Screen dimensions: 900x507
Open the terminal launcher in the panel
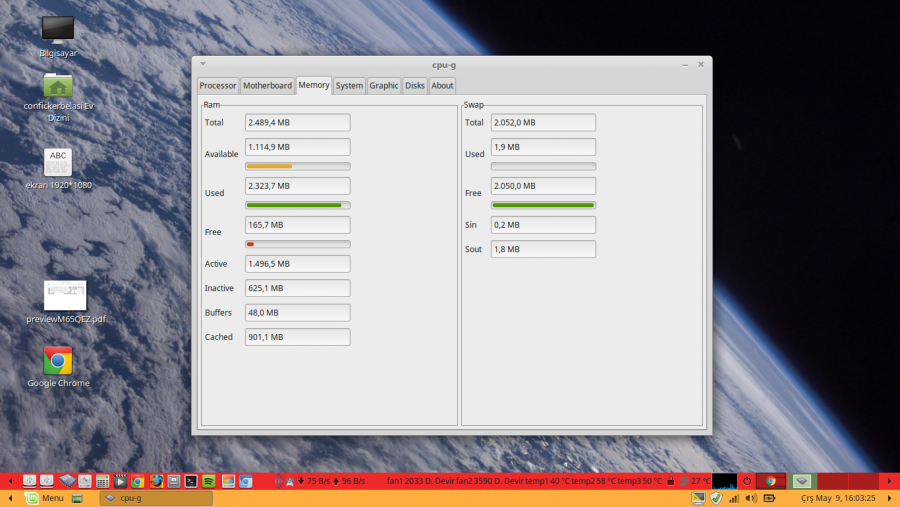click(191, 481)
